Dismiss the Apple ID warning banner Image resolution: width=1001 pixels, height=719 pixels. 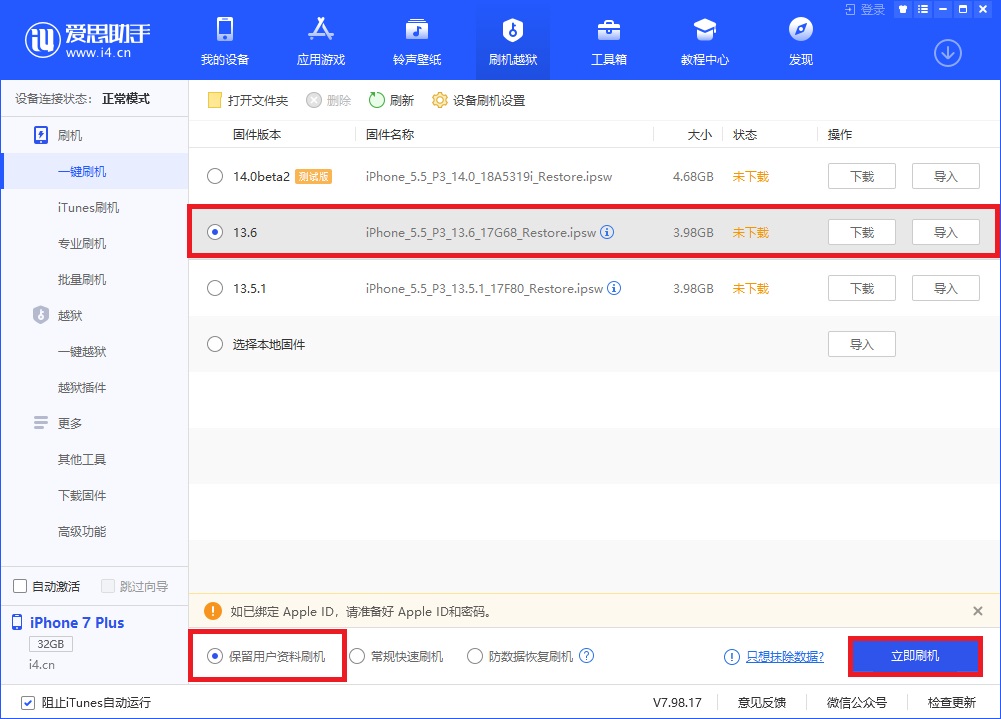(977, 611)
